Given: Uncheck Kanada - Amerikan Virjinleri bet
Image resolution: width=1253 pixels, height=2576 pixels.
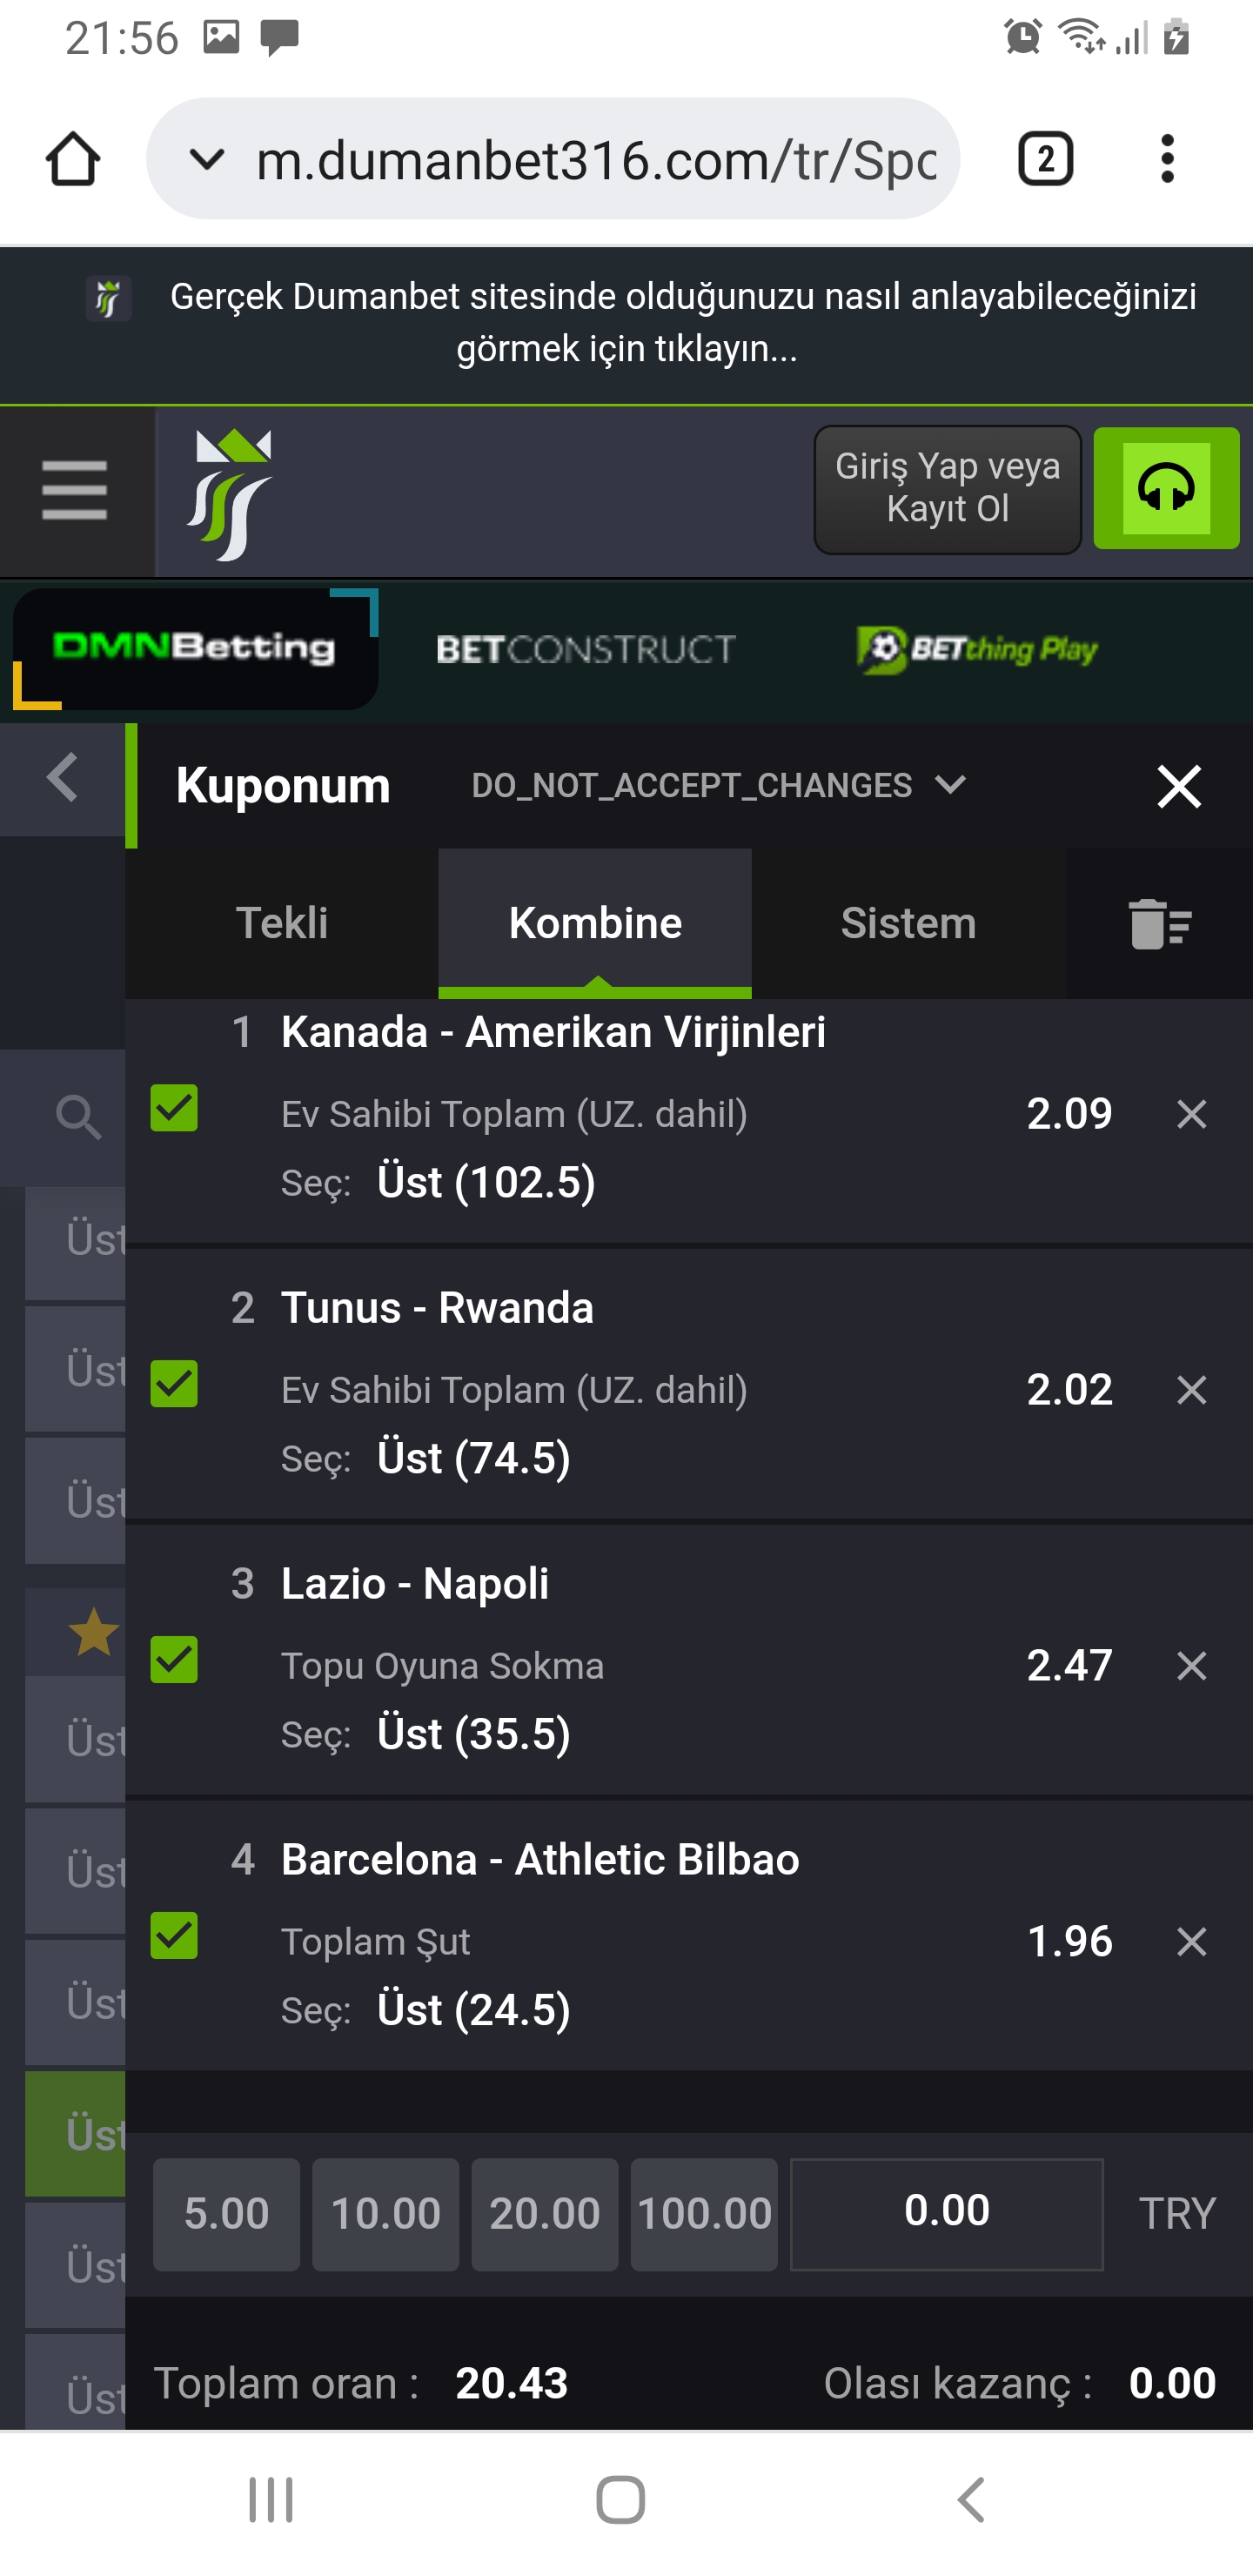Looking at the screenshot, I should 174,1108.
